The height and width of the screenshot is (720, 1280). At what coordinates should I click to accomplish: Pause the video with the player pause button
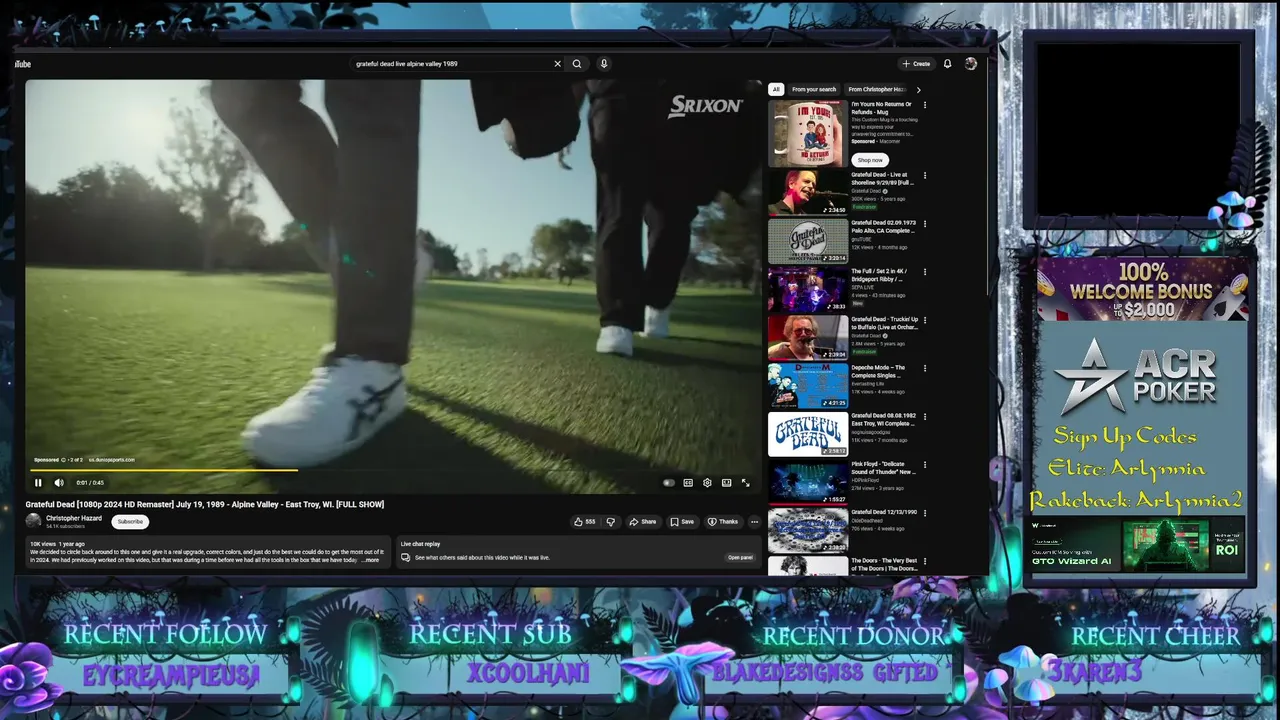38,483
